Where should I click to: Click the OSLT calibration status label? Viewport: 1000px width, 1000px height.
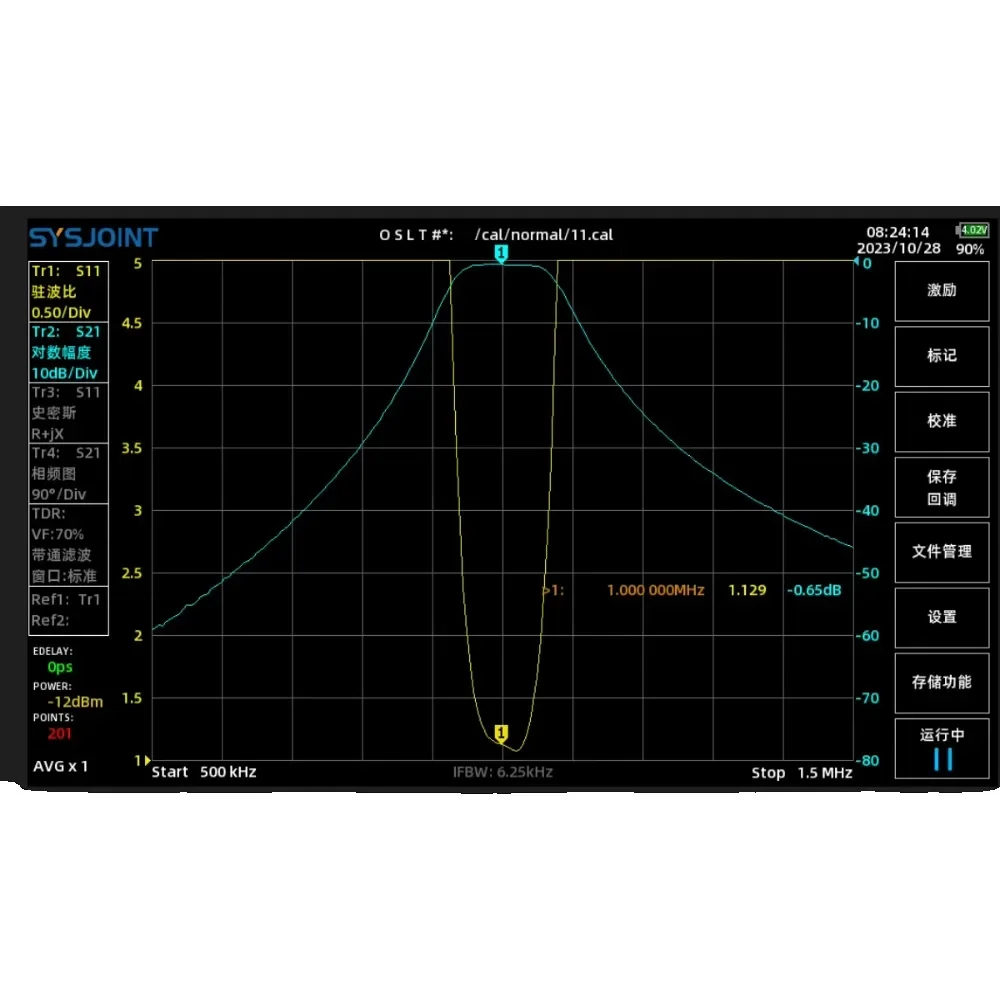click(x=416, y=235)
